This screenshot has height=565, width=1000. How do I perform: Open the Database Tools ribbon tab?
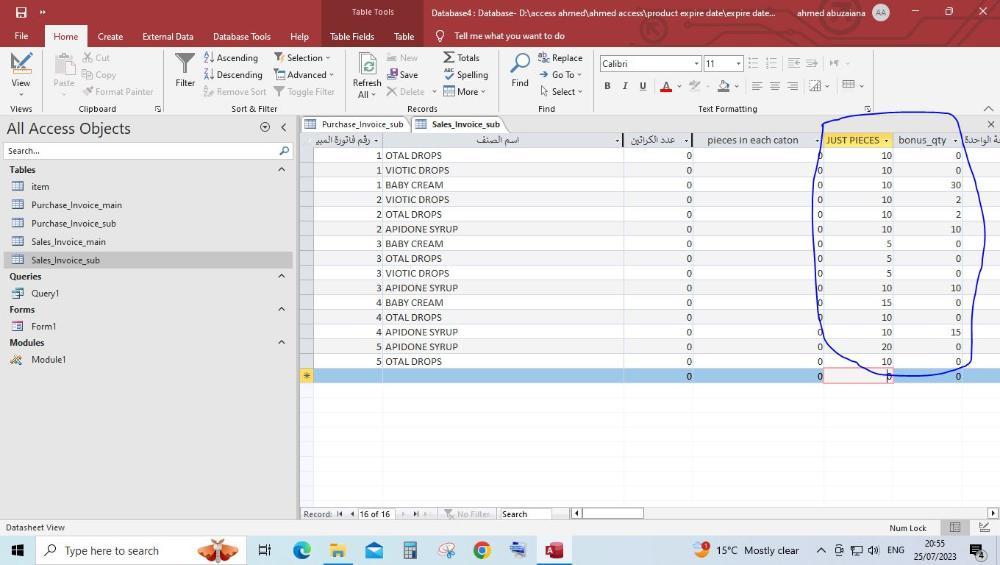tap(241, 36)
